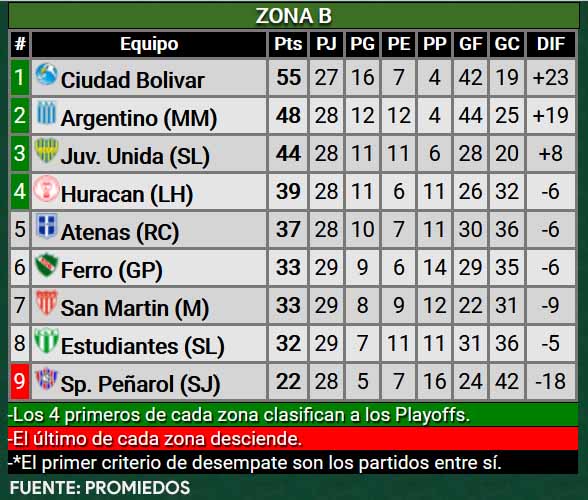Open the Ciudad Bolivar team name

[133, 80]
